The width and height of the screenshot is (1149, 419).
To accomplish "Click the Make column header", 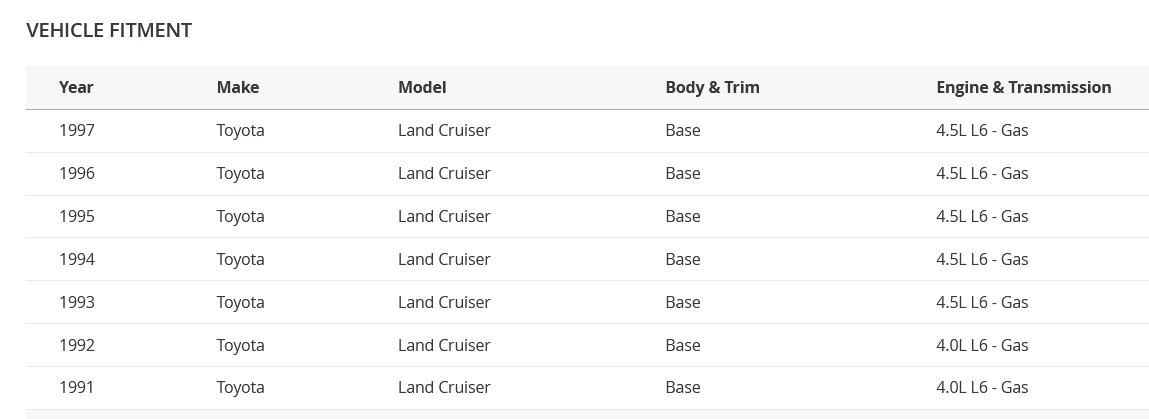I will click(238, 87).
